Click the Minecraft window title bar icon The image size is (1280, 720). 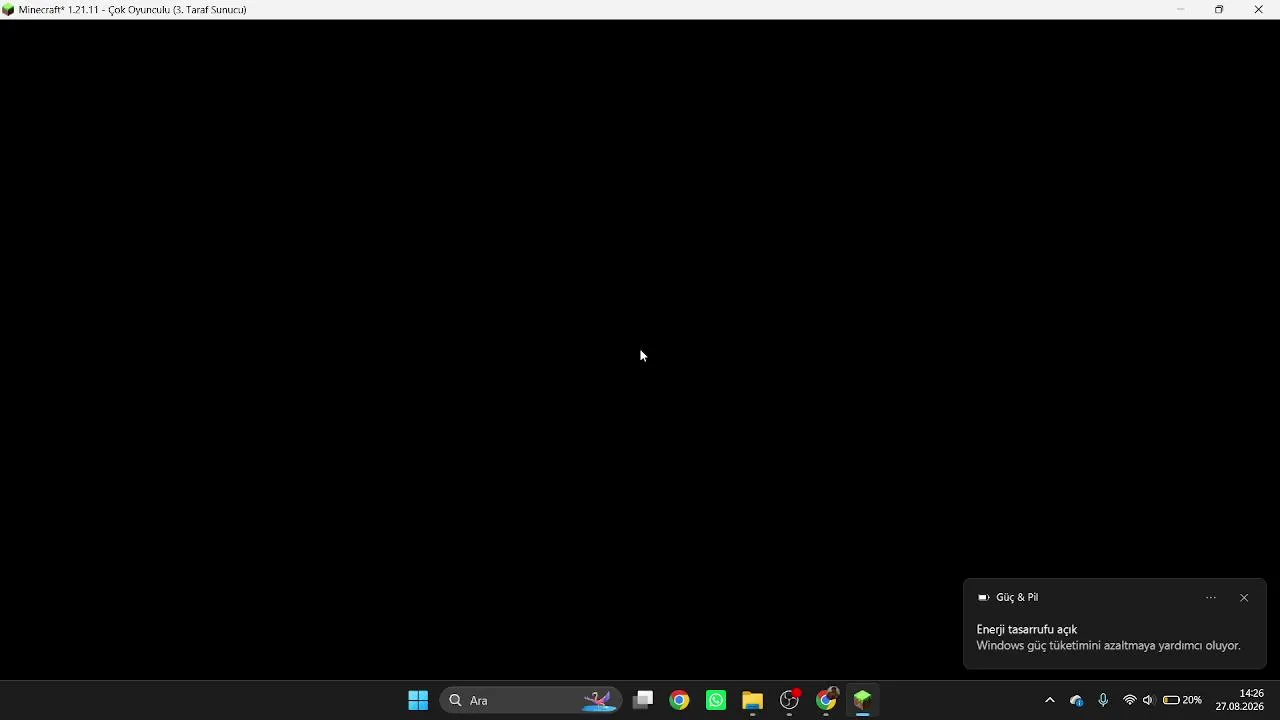[9, 9]
